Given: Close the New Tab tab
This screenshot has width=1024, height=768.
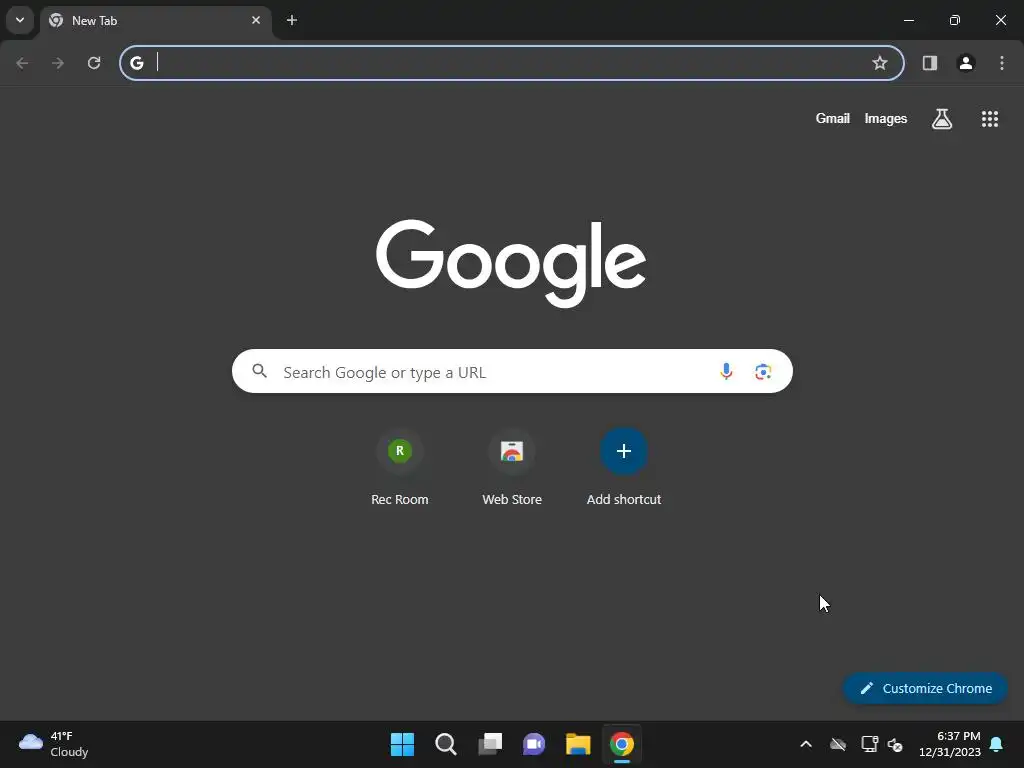Looking at the screenshot, I should point(256,20).
